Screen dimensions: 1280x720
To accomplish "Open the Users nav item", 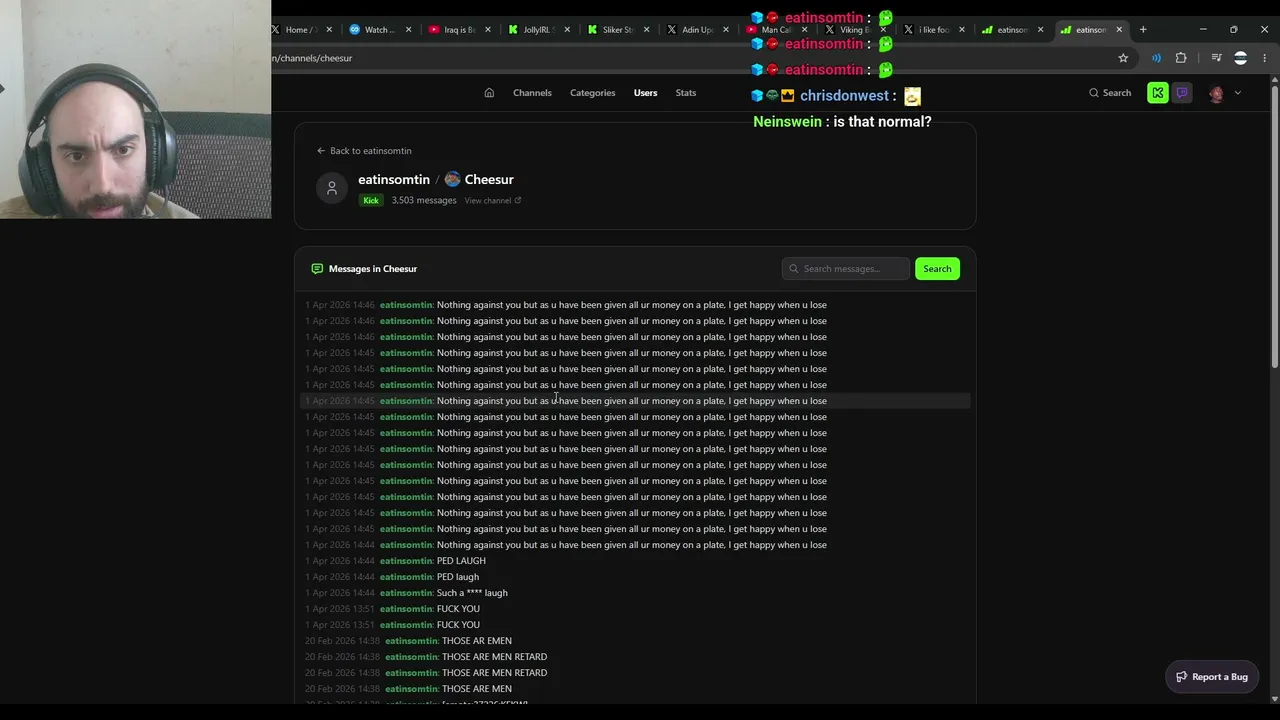I will point(645,93).
